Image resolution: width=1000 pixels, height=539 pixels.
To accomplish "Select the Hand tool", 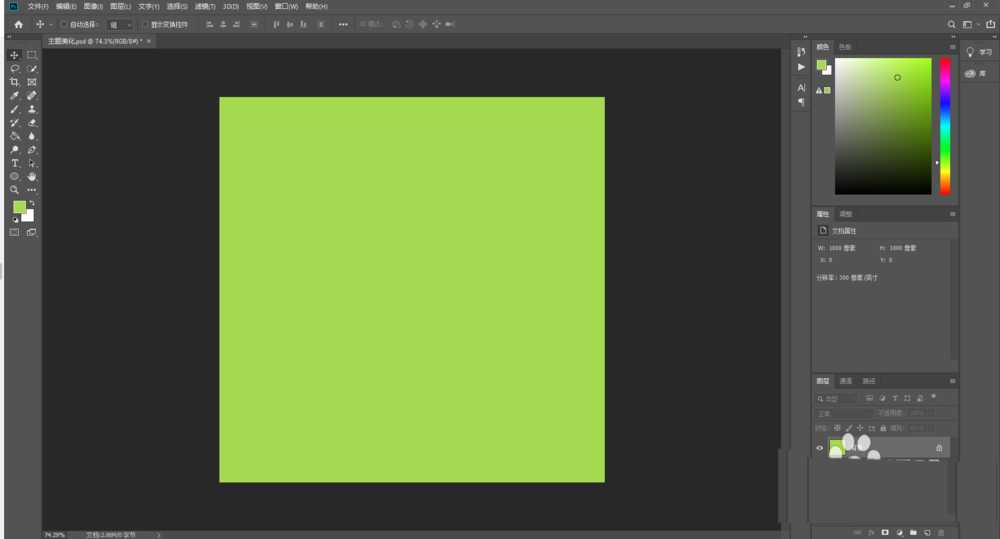I will pos(32,176).
